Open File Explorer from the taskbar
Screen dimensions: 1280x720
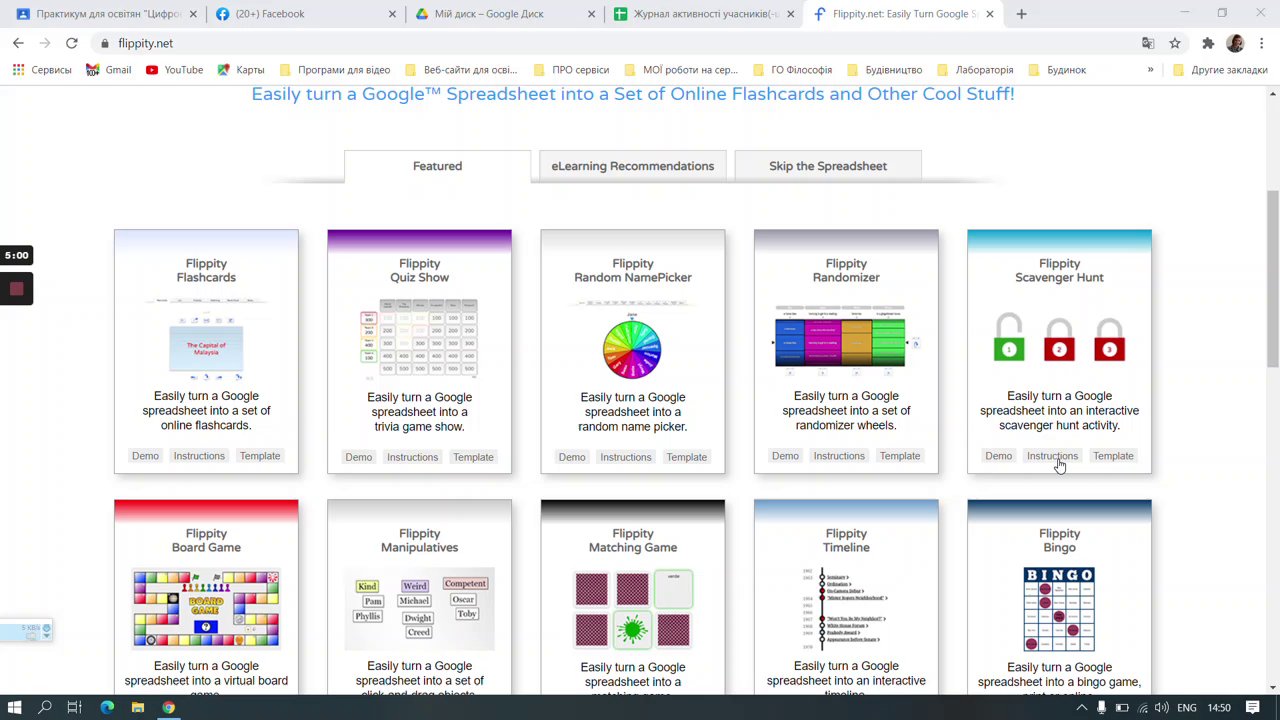pos(138,707)
